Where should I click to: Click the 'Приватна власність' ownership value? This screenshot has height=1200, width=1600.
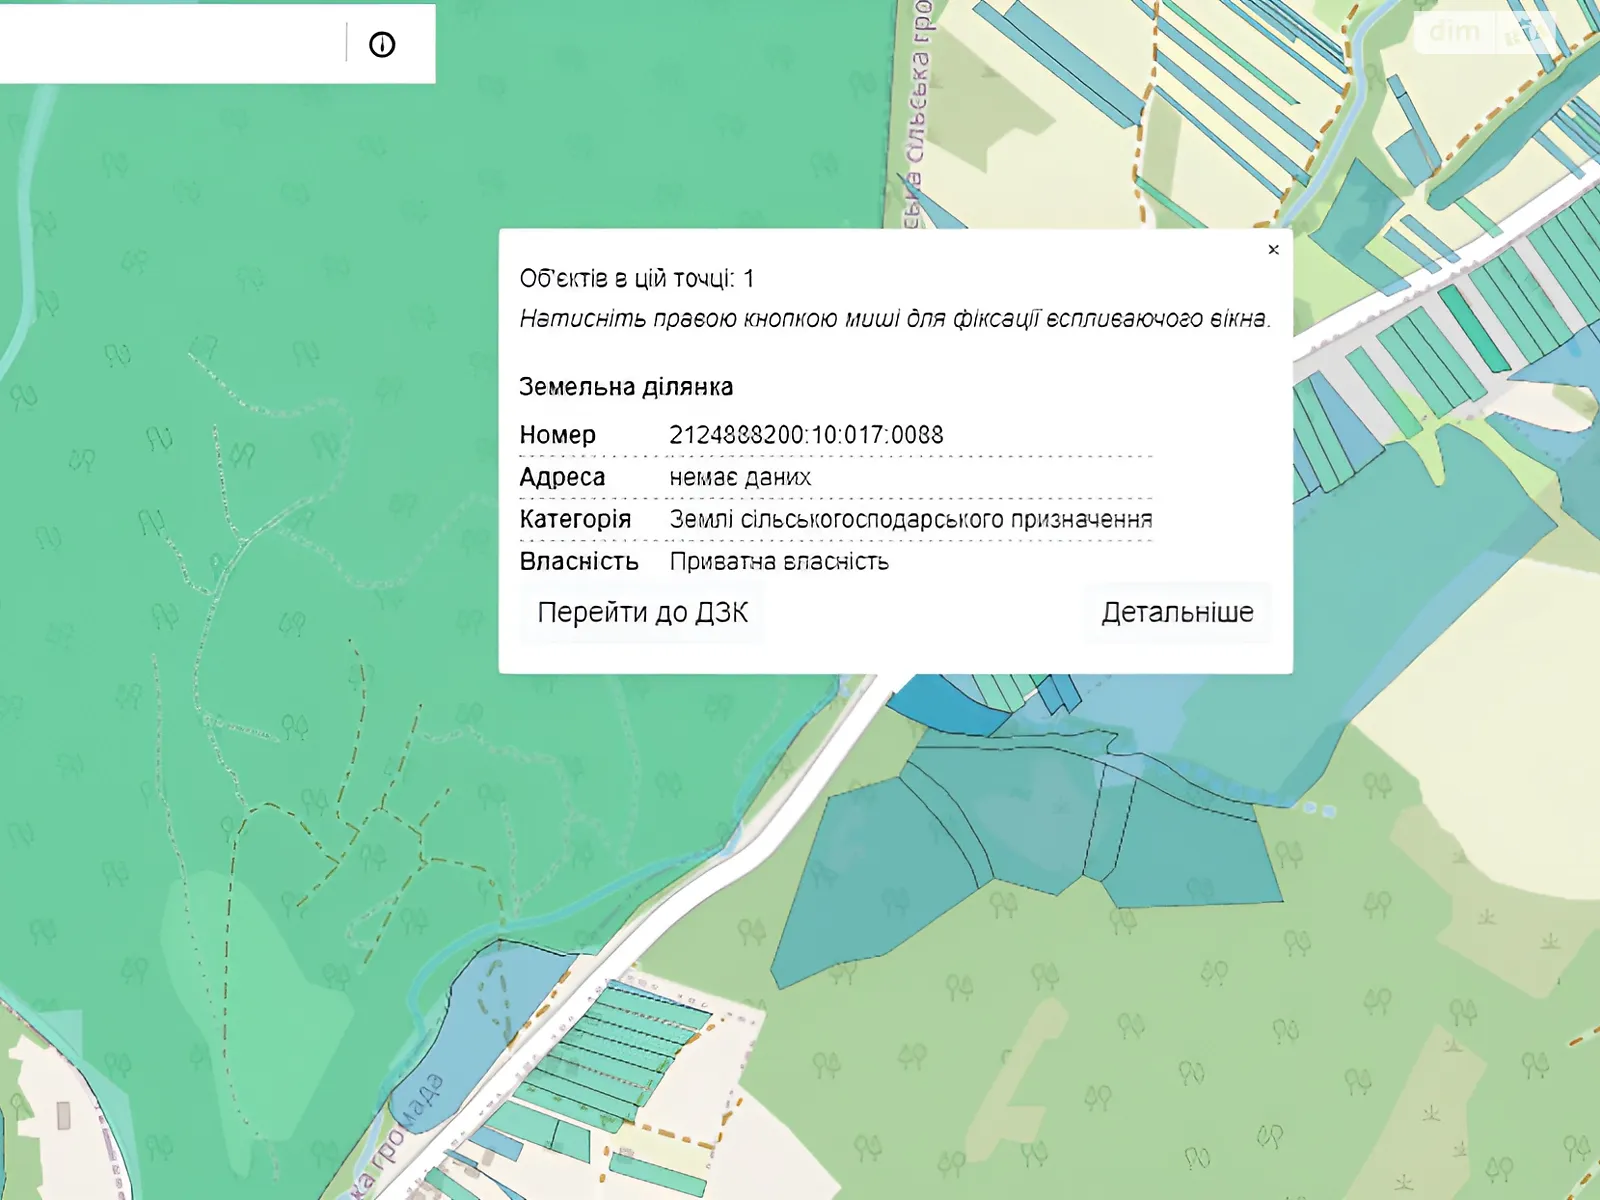click(779, 562)
